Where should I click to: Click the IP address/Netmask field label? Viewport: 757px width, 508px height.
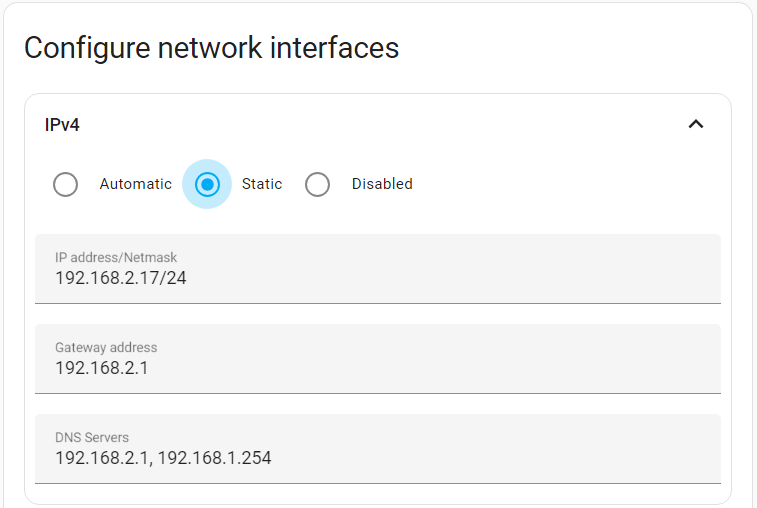point(116,258)
